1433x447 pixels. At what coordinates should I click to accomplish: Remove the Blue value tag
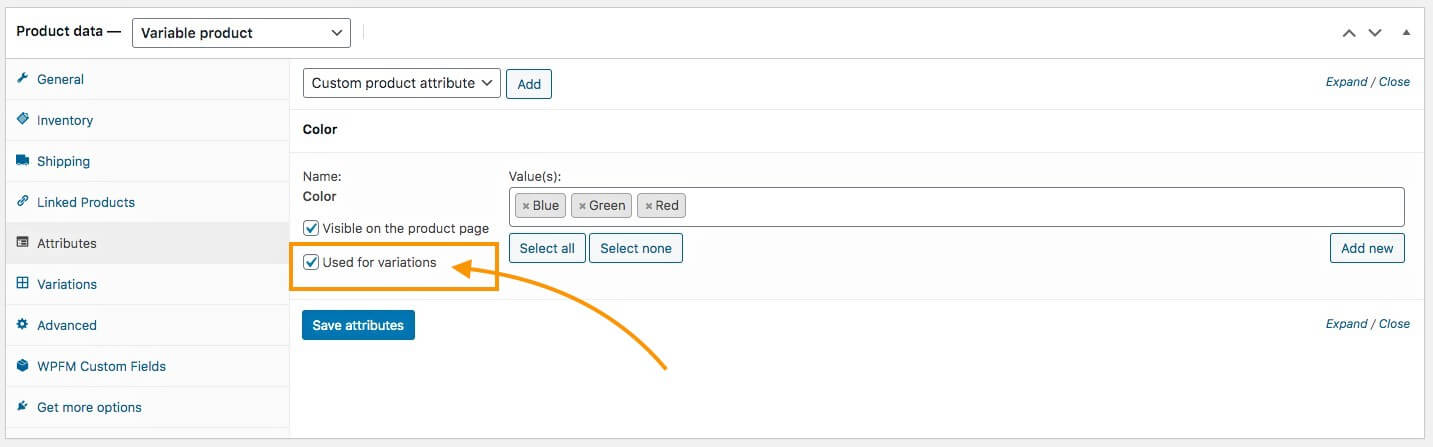pos(526,206)
